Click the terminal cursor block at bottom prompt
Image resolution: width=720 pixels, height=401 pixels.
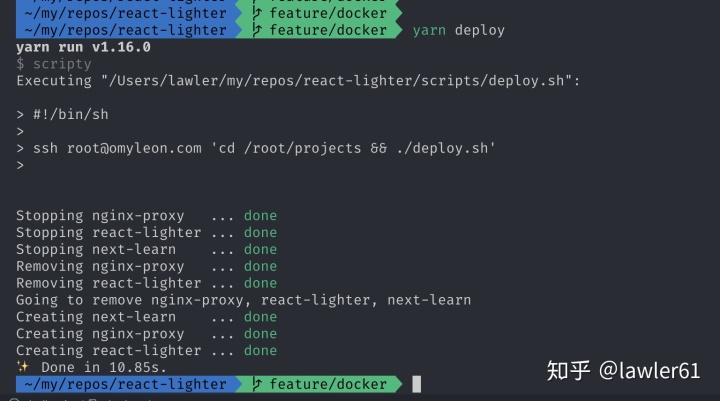pos(416,384)
